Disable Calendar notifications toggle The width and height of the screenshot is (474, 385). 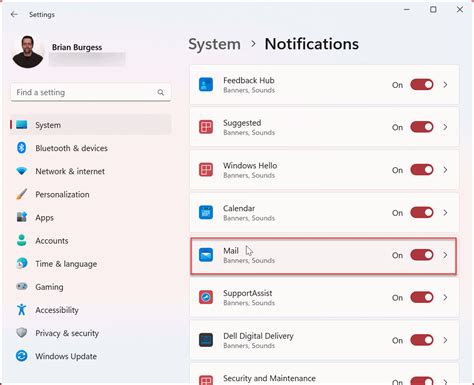point(422,212)
